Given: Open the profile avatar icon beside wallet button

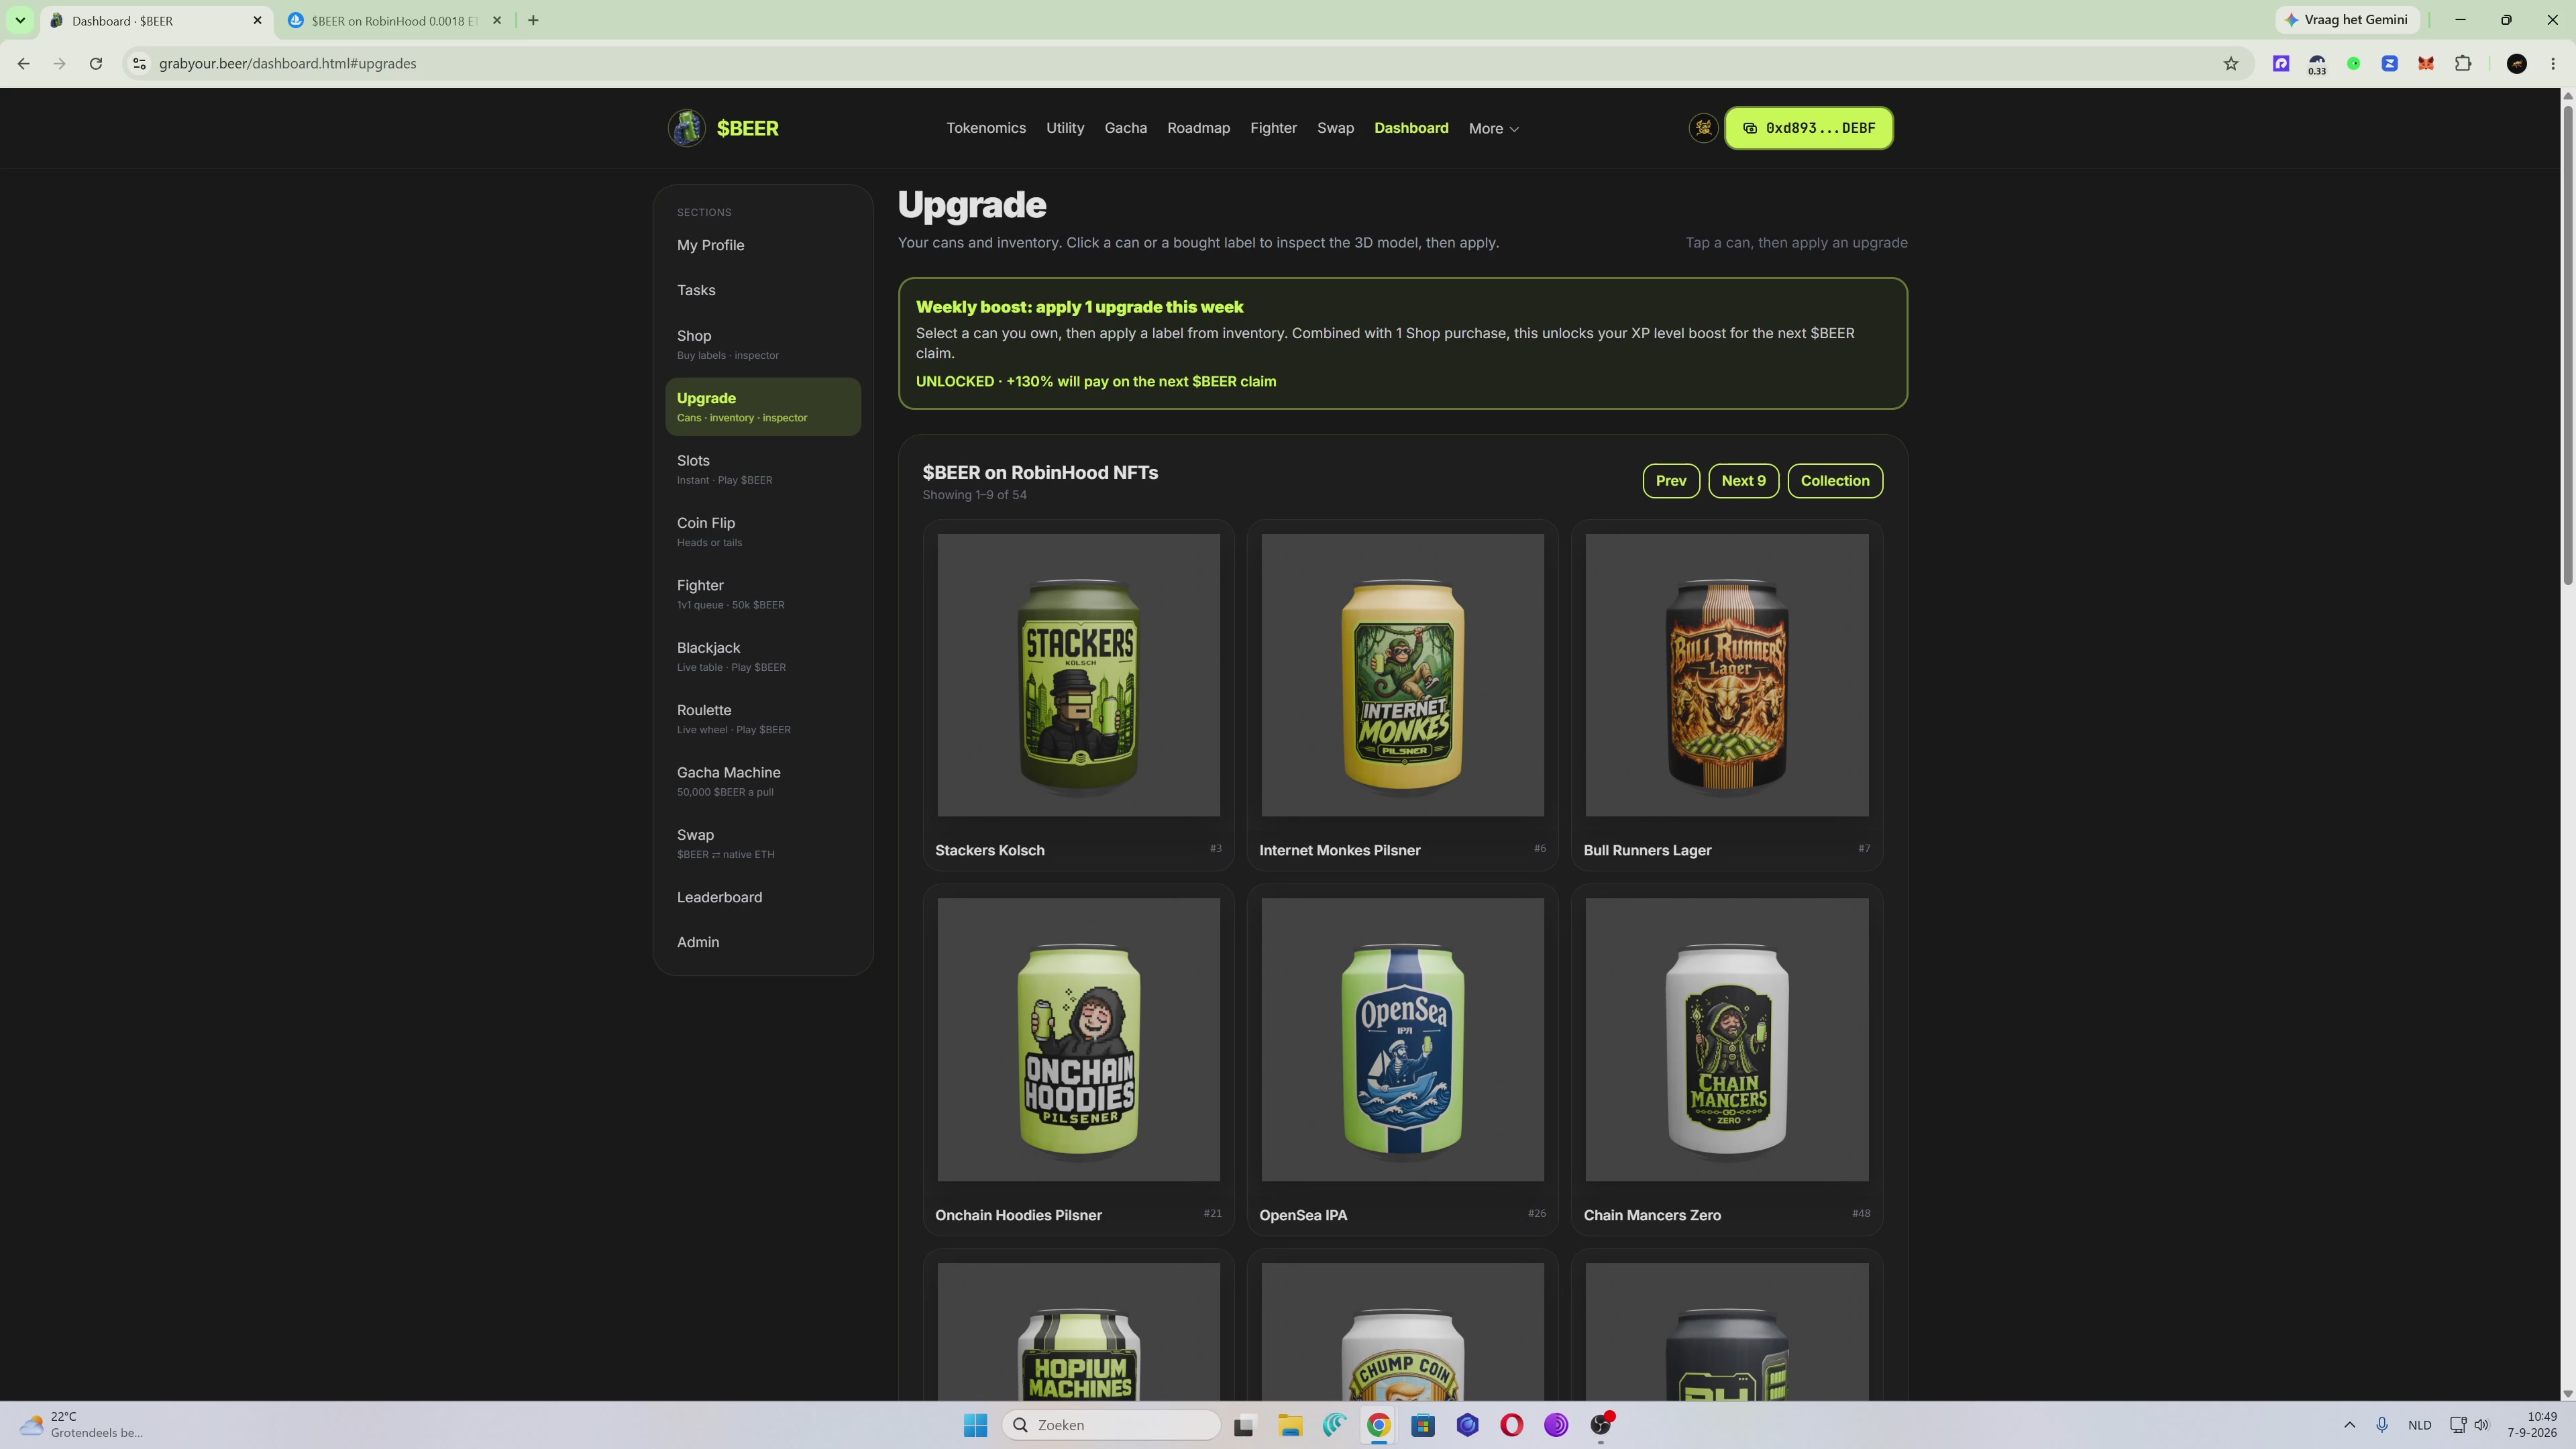Looking at the screenshot, I should coord(1703,128).
